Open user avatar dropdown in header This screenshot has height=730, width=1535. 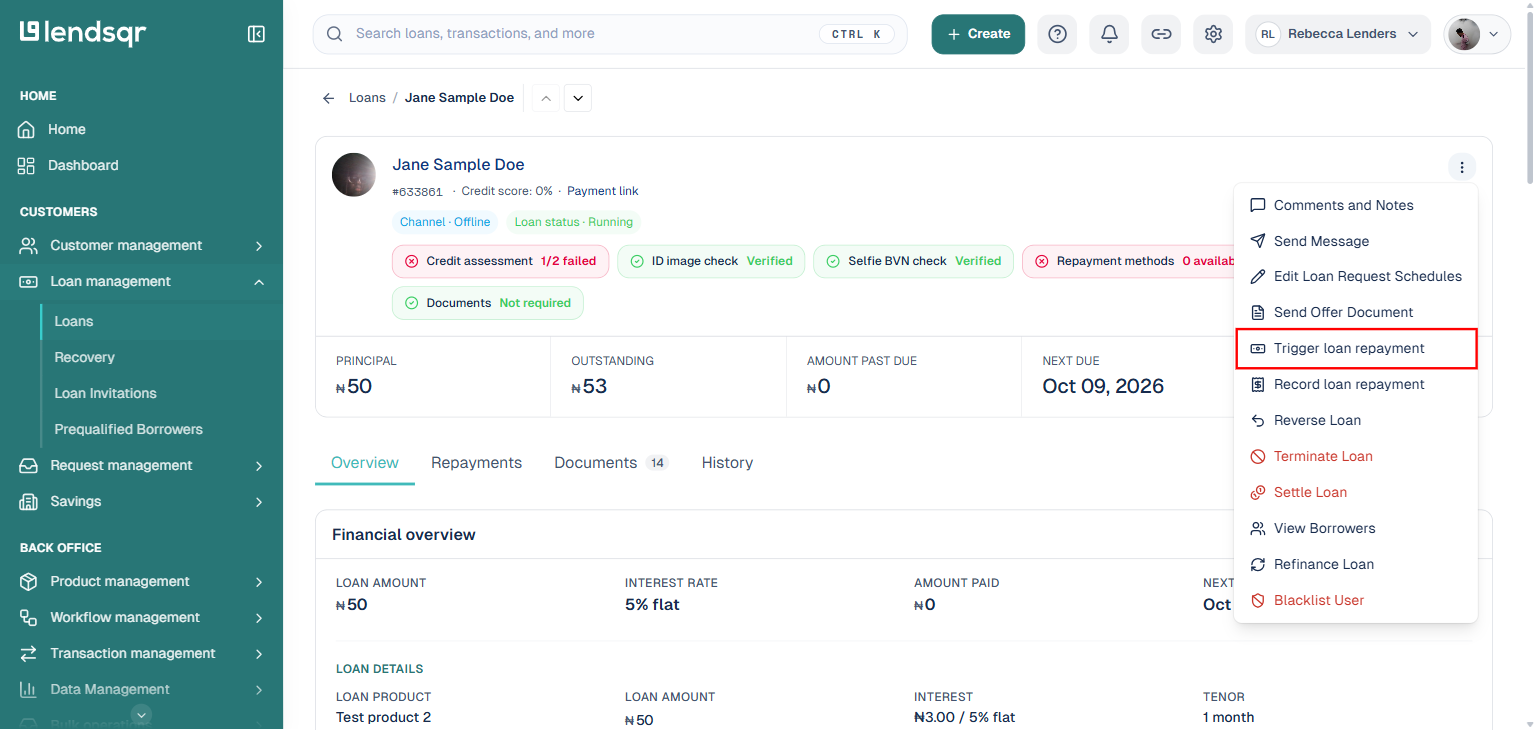(1477, 34)
